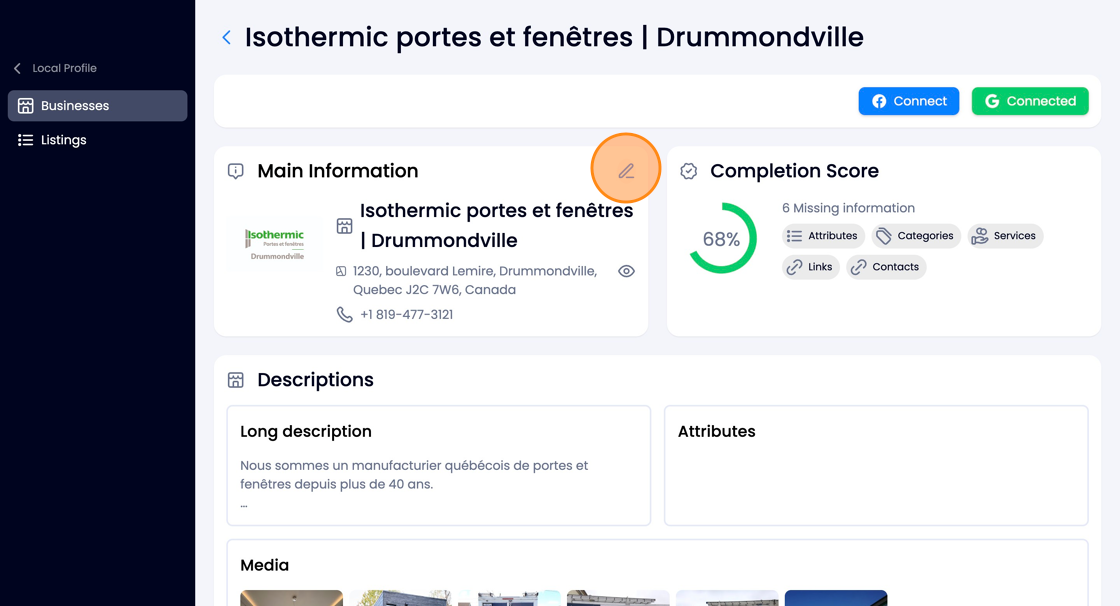Click the dark blue Media thumbnail
This screenshot has height=606, width=1120.
tap(836, 598)
